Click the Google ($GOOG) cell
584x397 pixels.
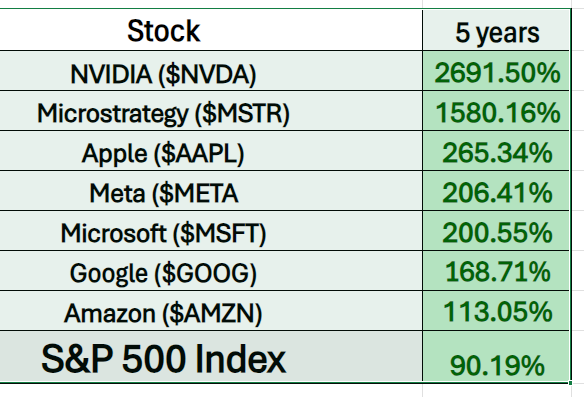click(x=211, y=271)
